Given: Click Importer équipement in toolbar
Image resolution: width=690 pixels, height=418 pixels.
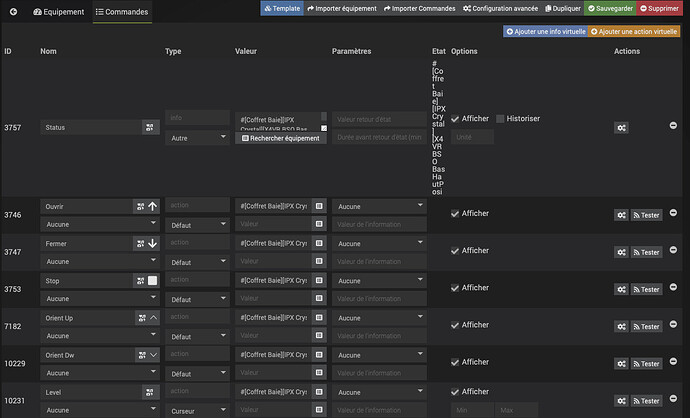Looking at the screenshot, I should tap(342, 8).
